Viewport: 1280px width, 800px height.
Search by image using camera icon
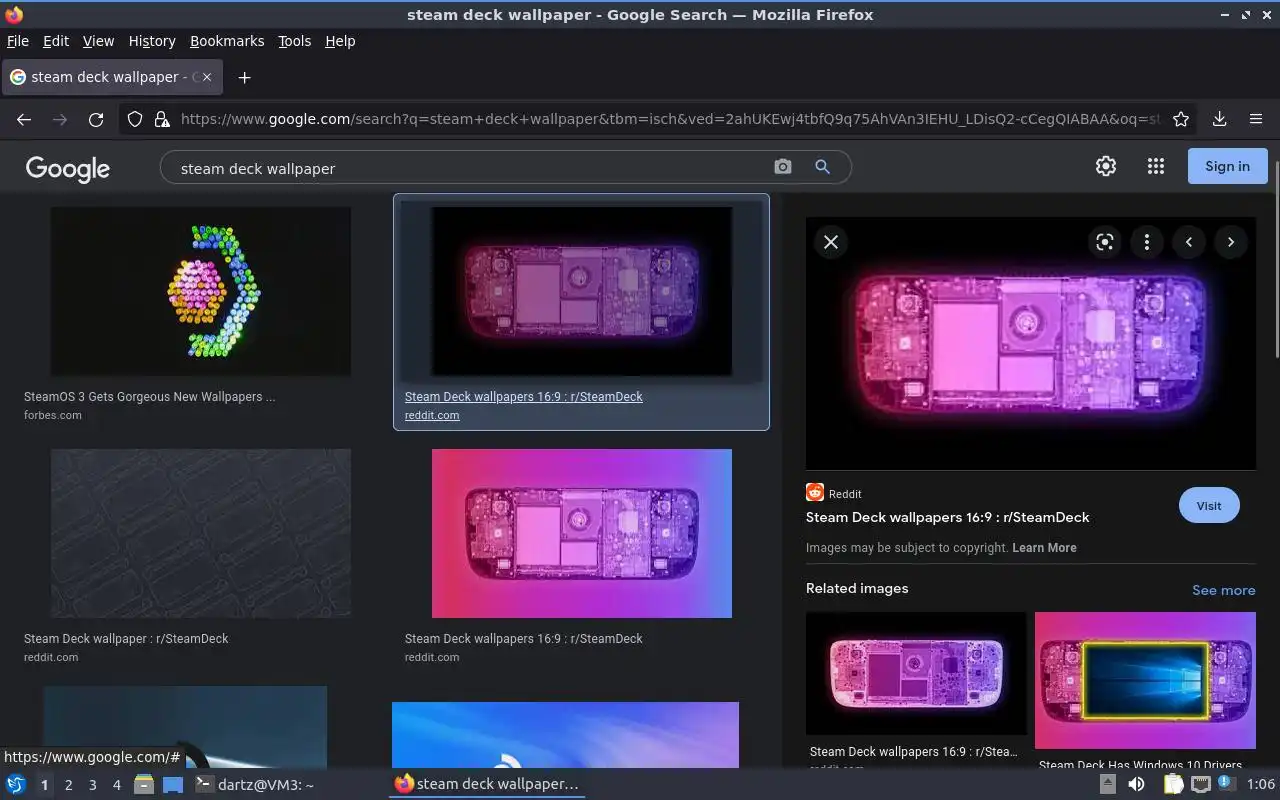click(783, 167)
